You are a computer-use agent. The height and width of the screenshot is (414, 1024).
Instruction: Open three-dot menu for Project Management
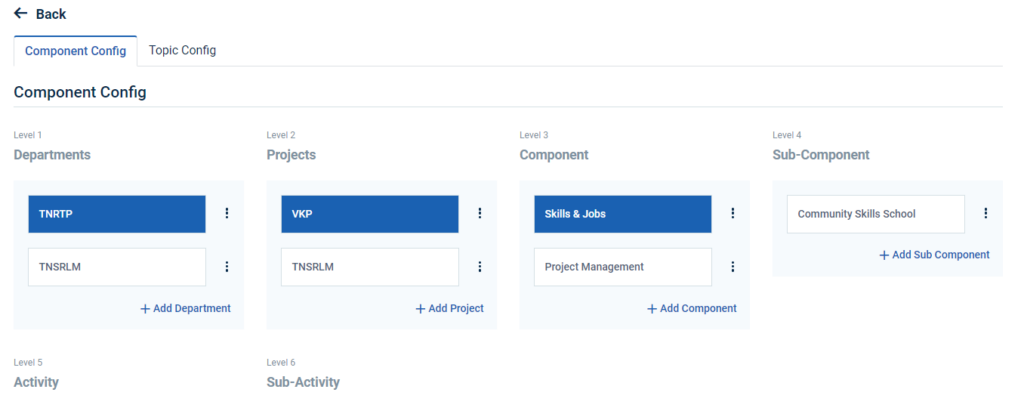[x=733, y=266]
